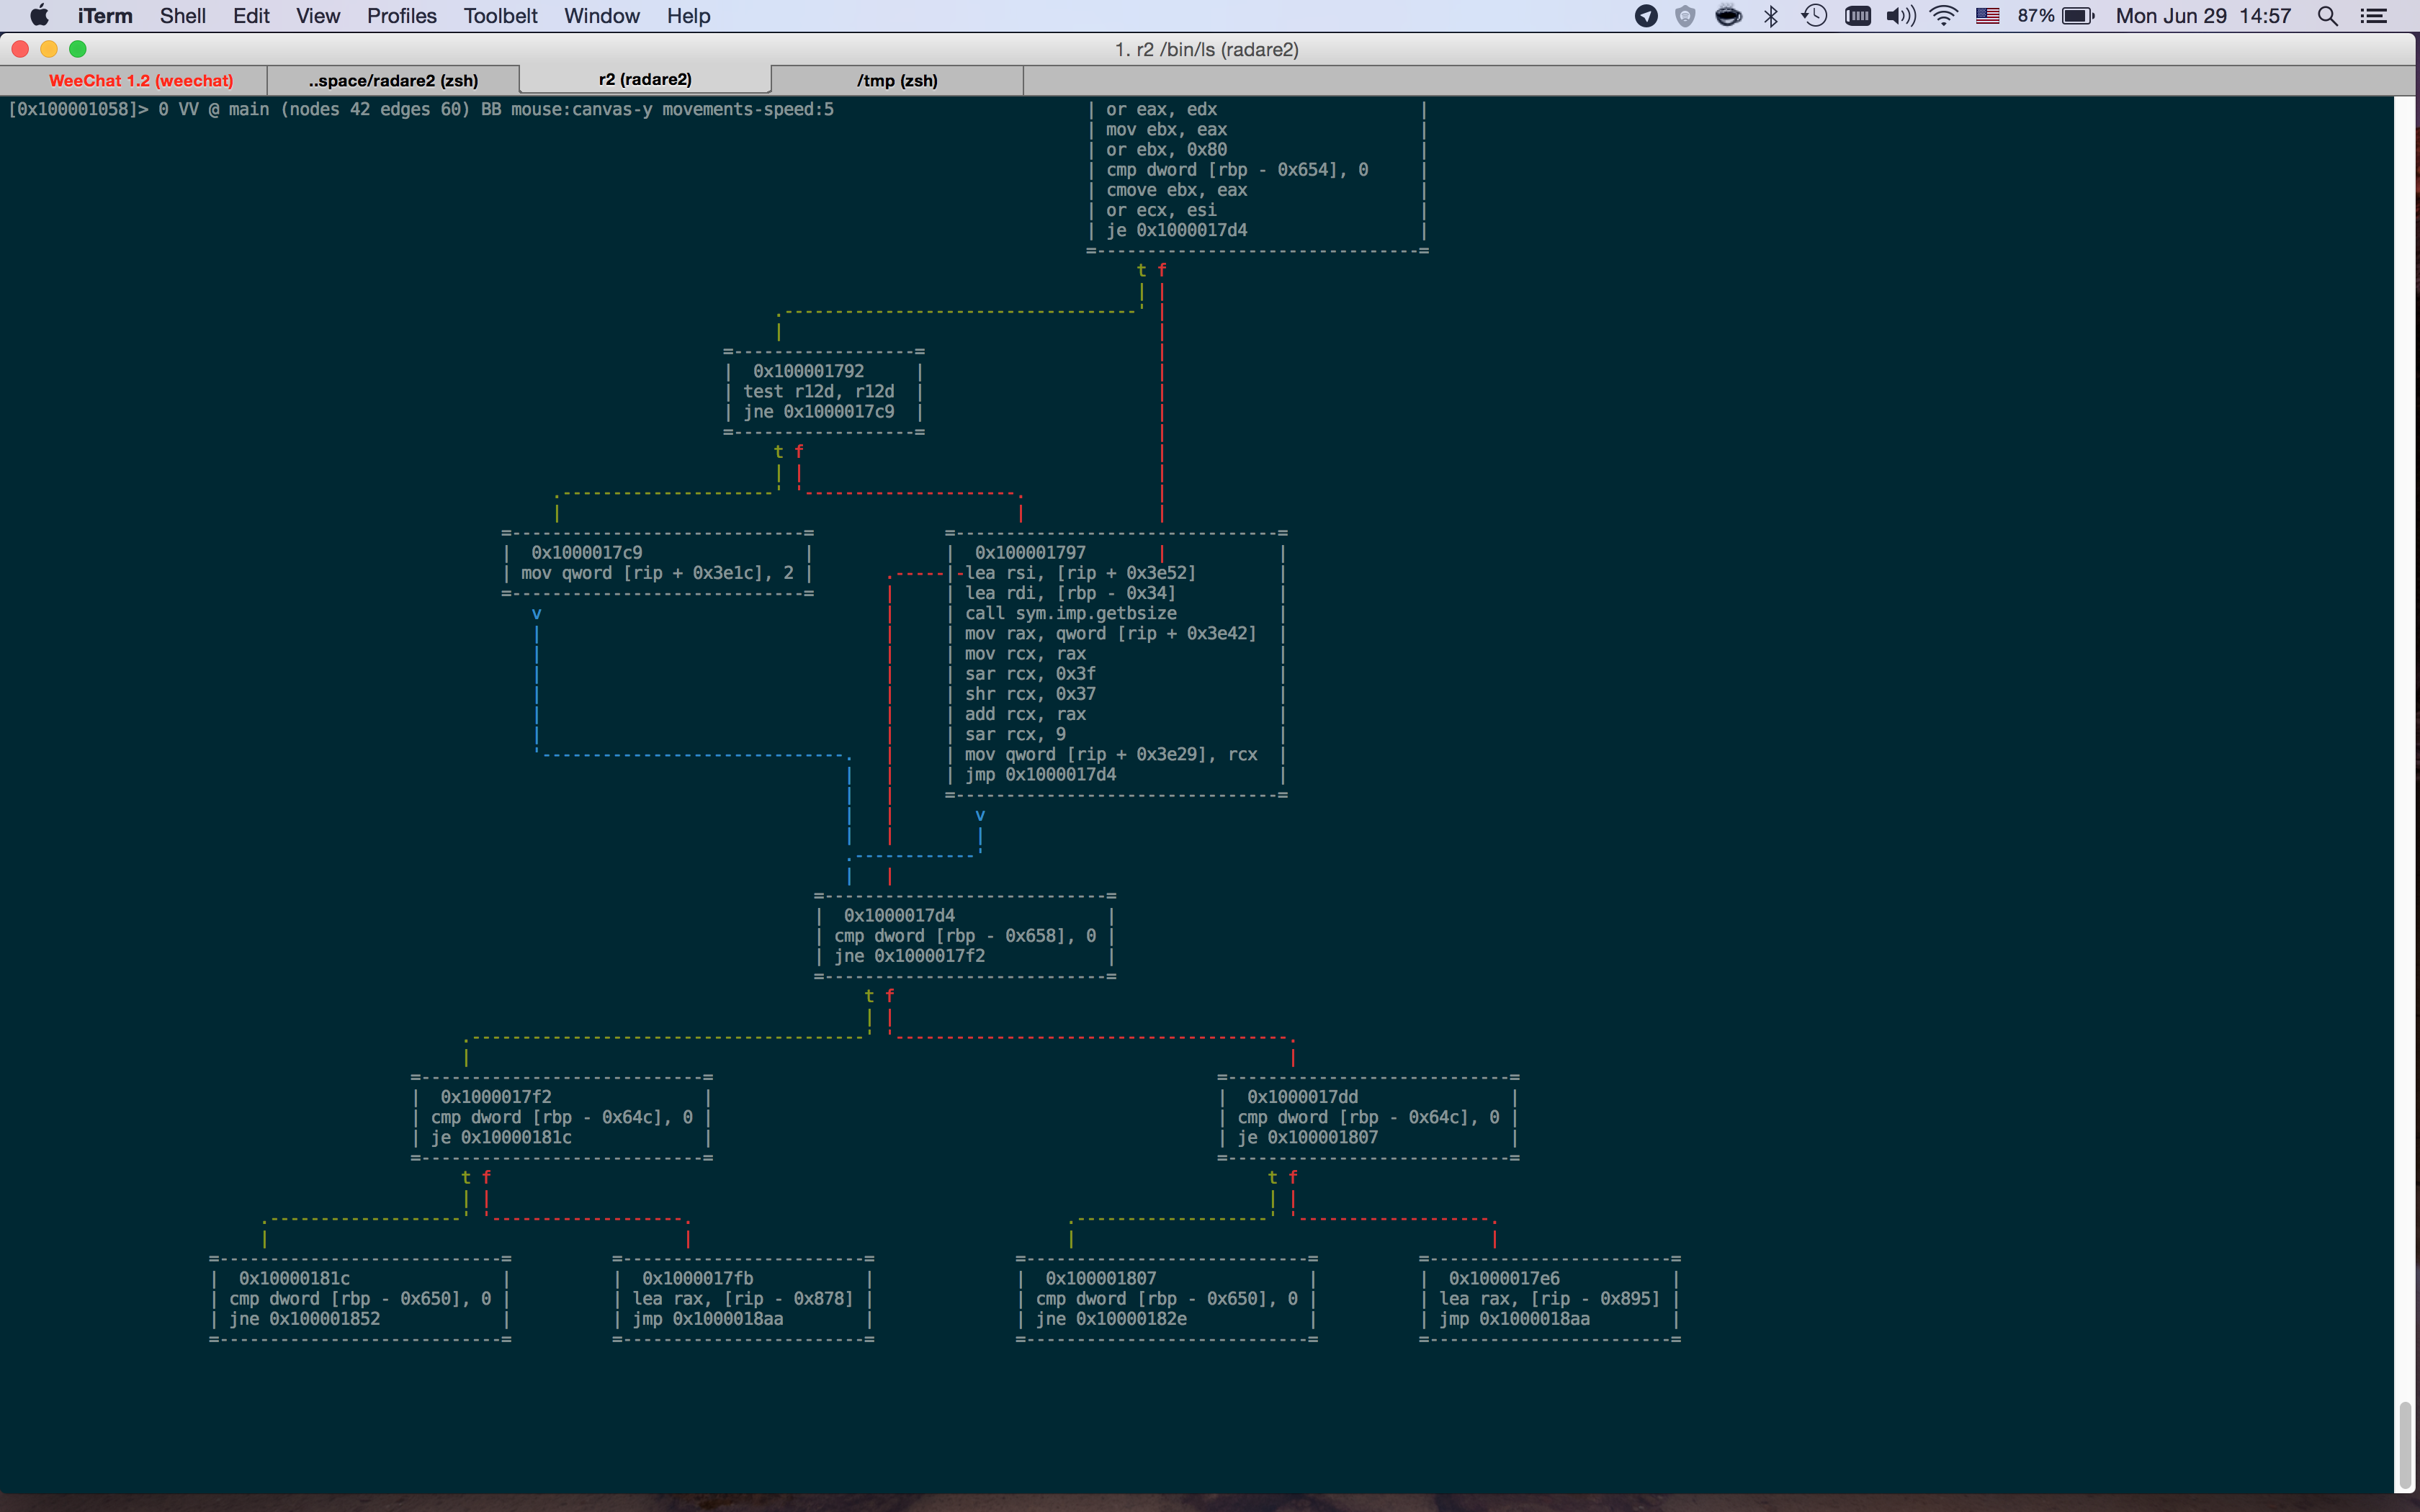Click 'je 0x10000181c' instruction
This screenshot has height=1512, width=2420.
(501, 1137)
